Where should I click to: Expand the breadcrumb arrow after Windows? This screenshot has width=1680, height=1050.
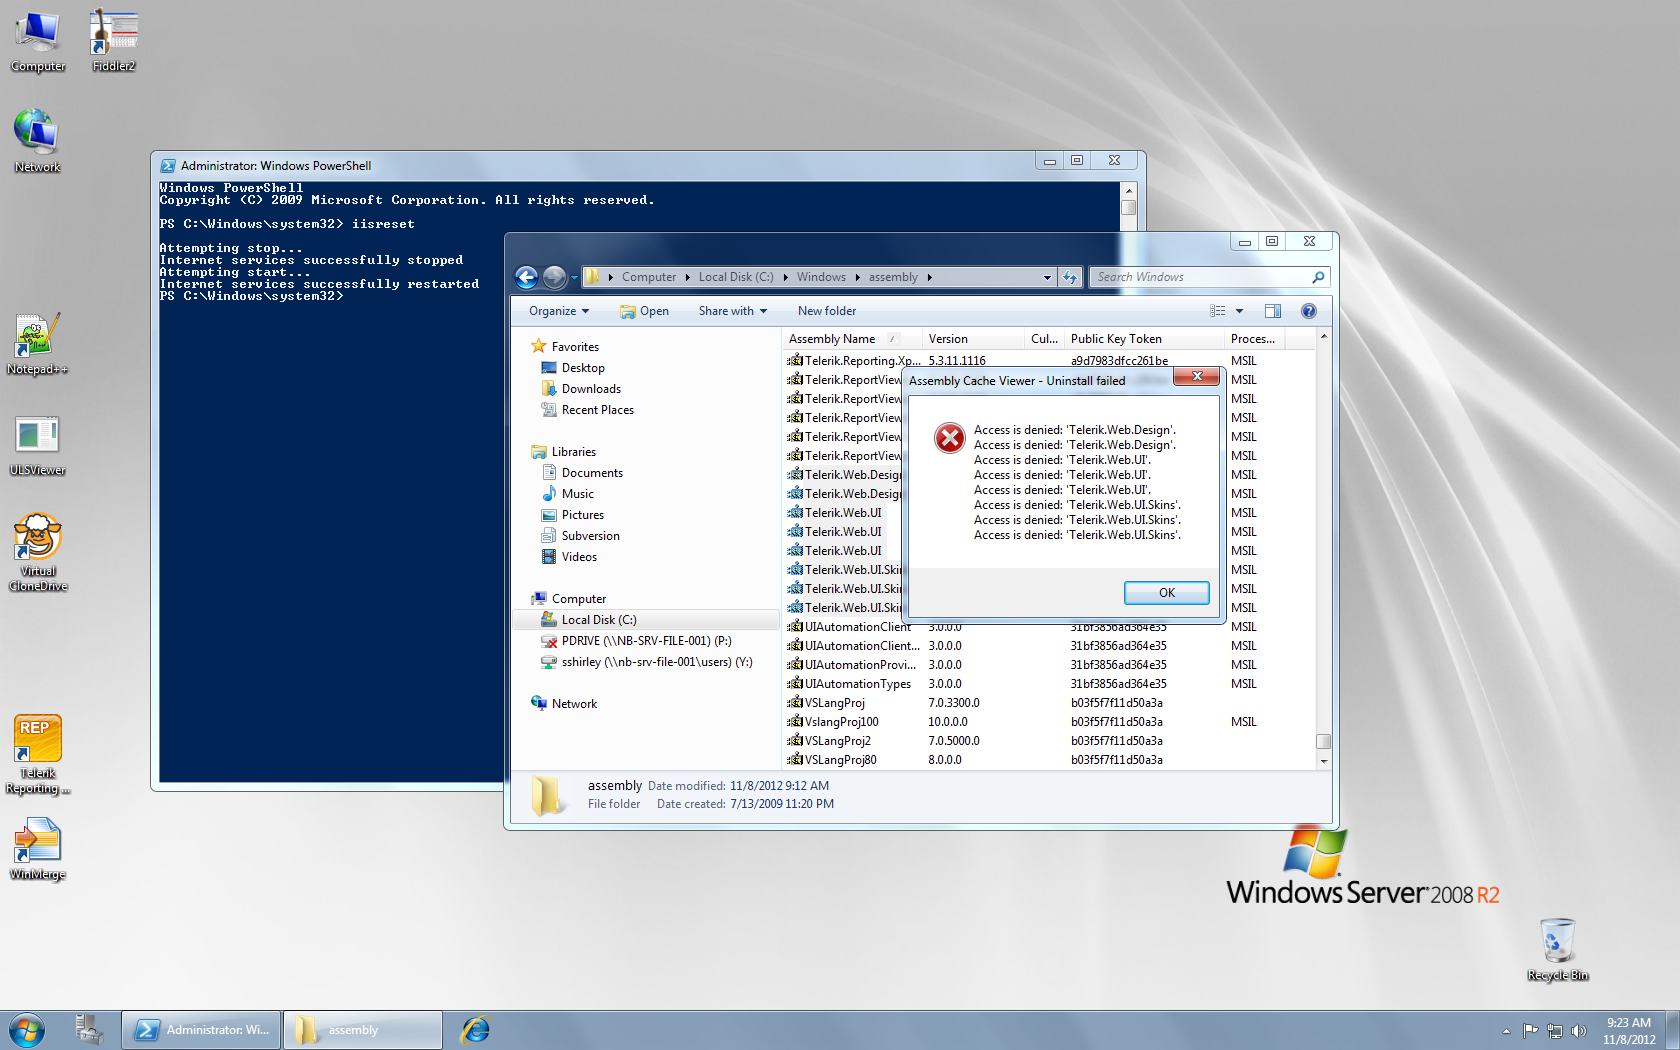[x=857, y=277]
